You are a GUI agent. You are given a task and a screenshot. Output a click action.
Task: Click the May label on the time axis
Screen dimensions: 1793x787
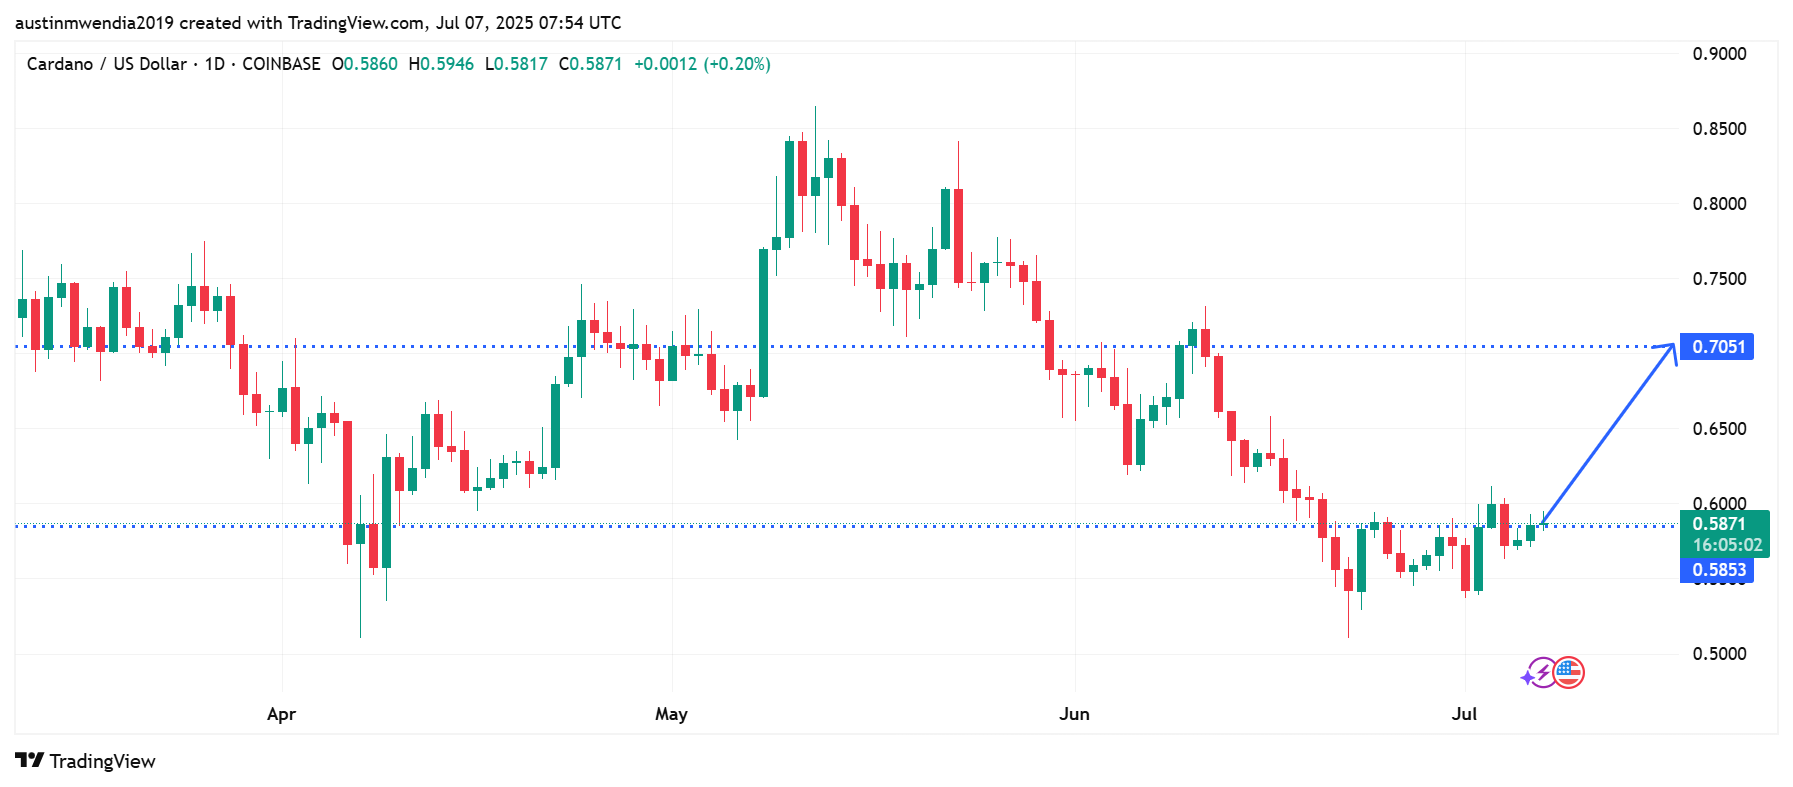point(671,714)
